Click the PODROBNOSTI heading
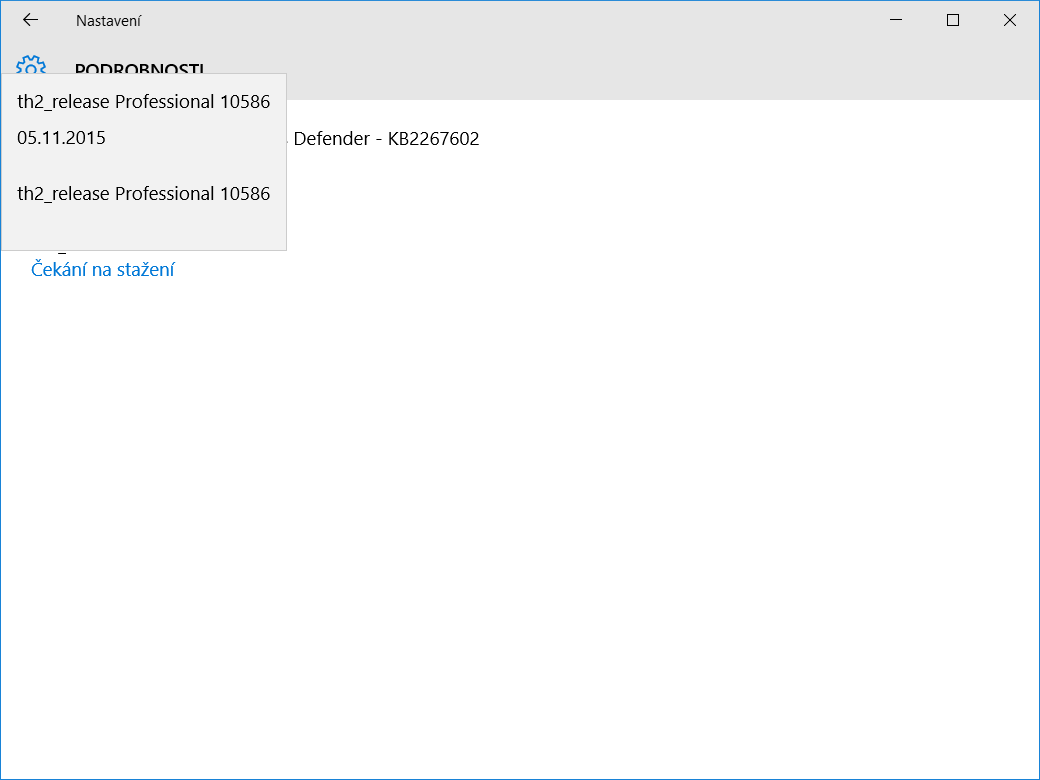The image size is (1040, 780). coord(139,68)
